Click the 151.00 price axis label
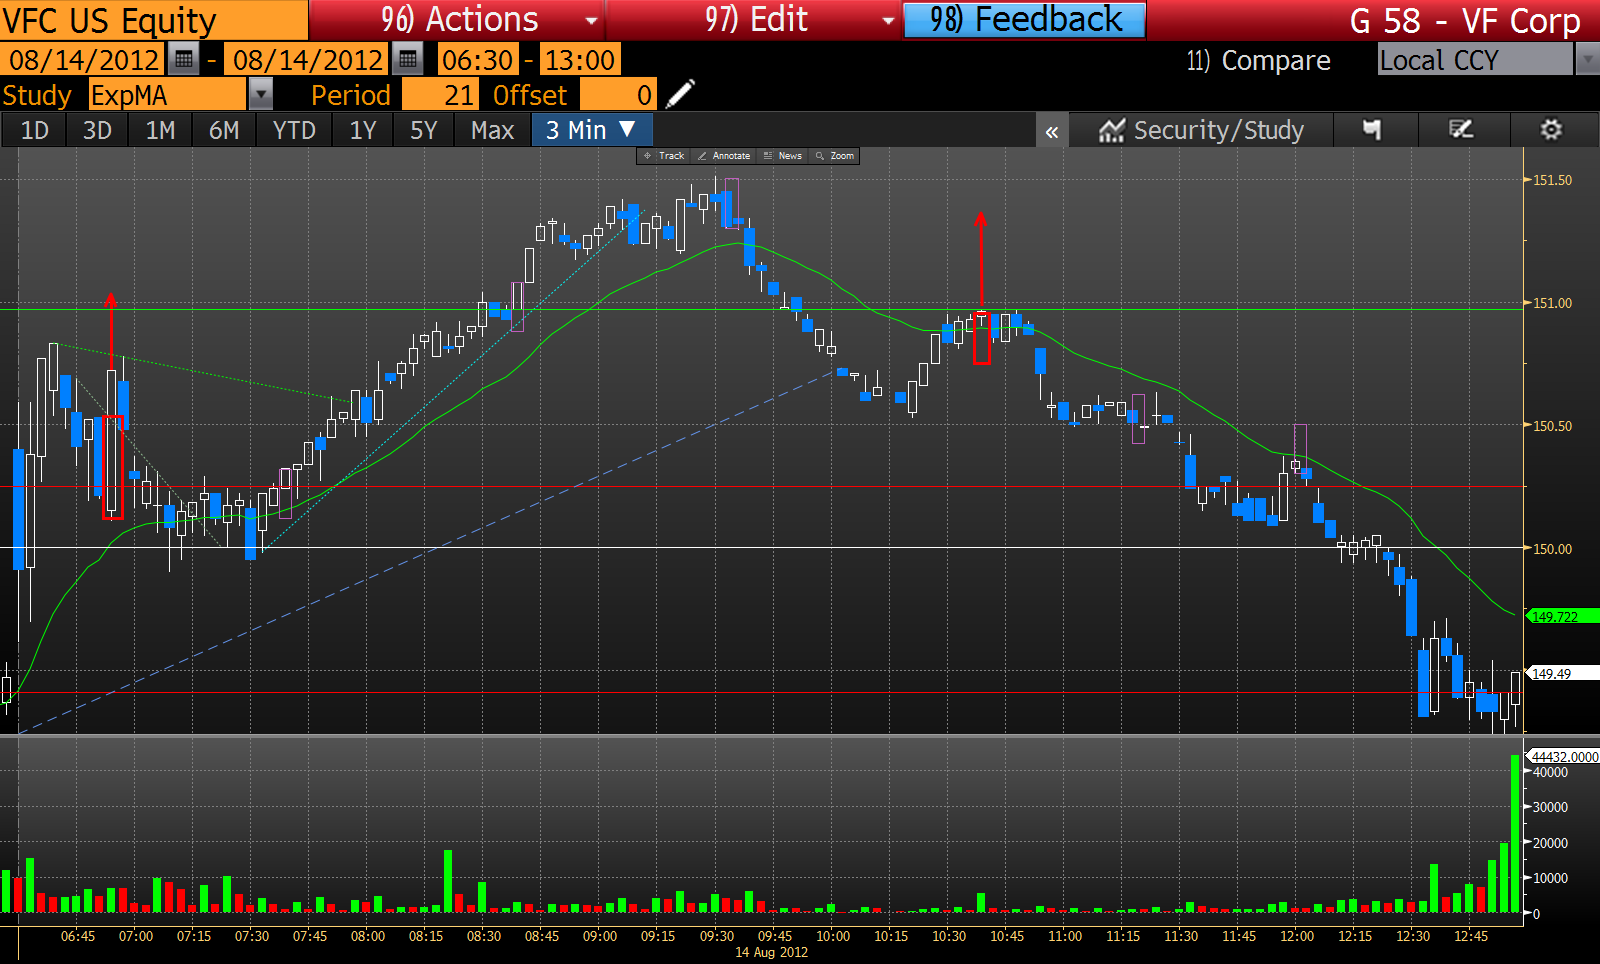This screenshot has height=964, width=1600. click(x=1553, y=303)
